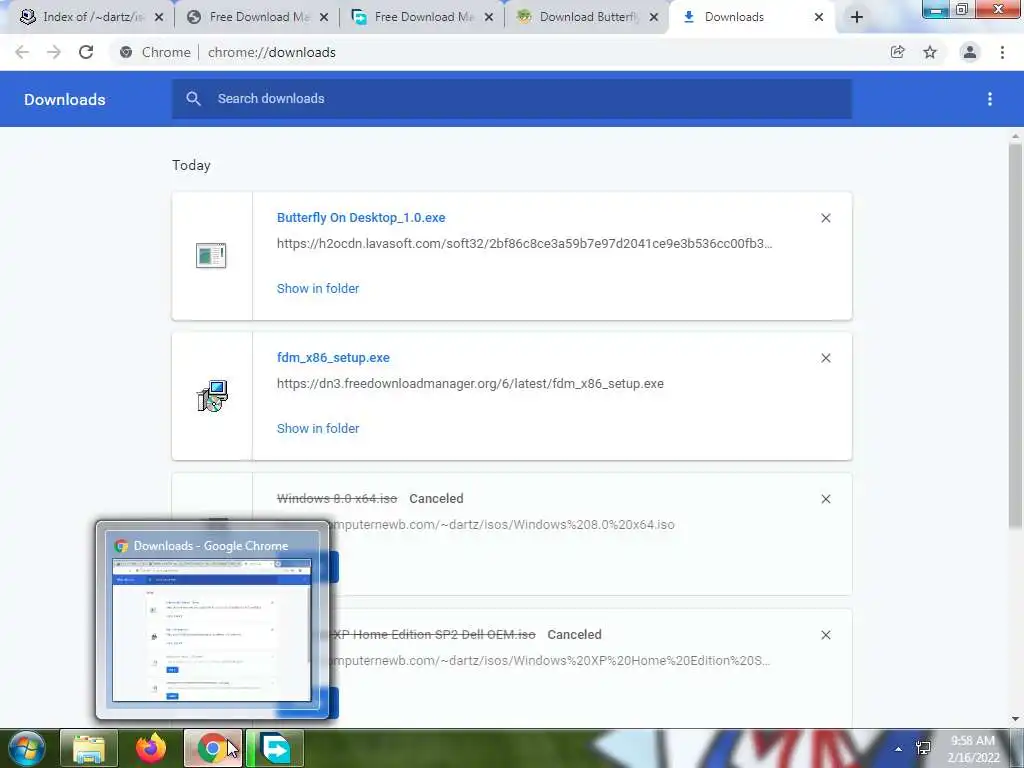
Task: Click the Windows XP Home Edition source URL
Action: click(550, 661)
